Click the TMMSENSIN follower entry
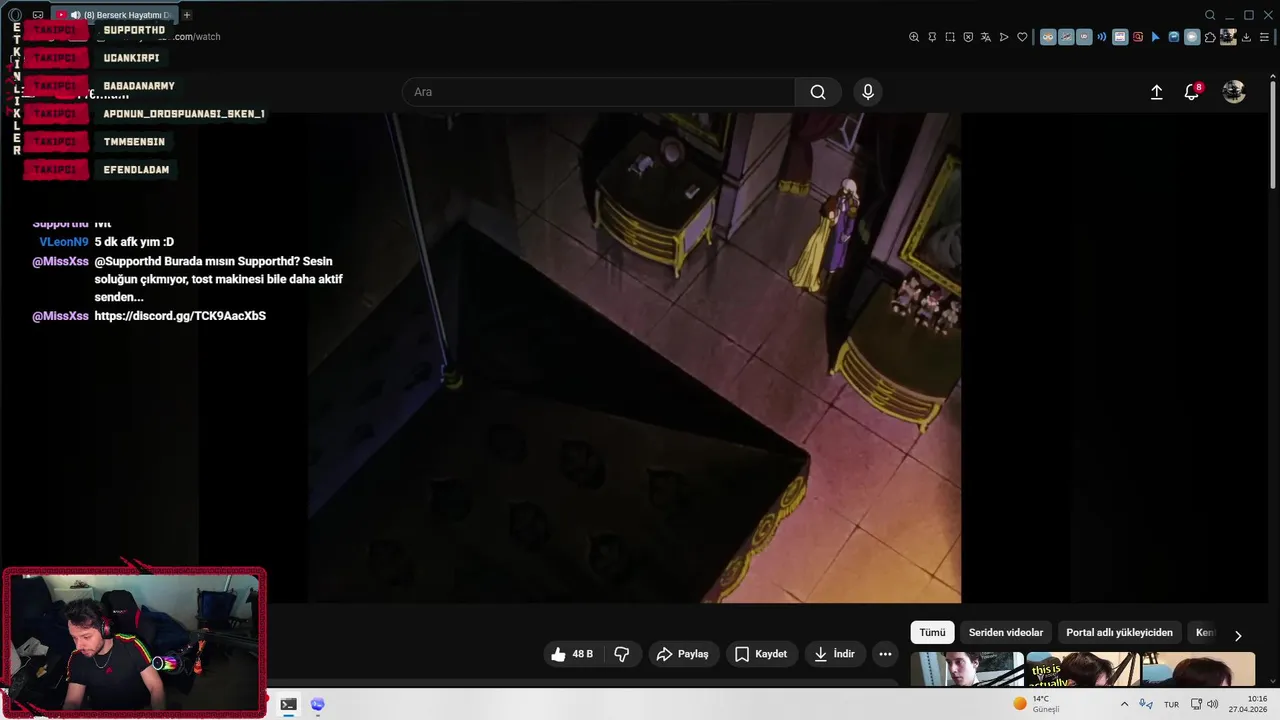Image resolution: width=1280 pixels, height=720 pixels. [x=134, y=142]
